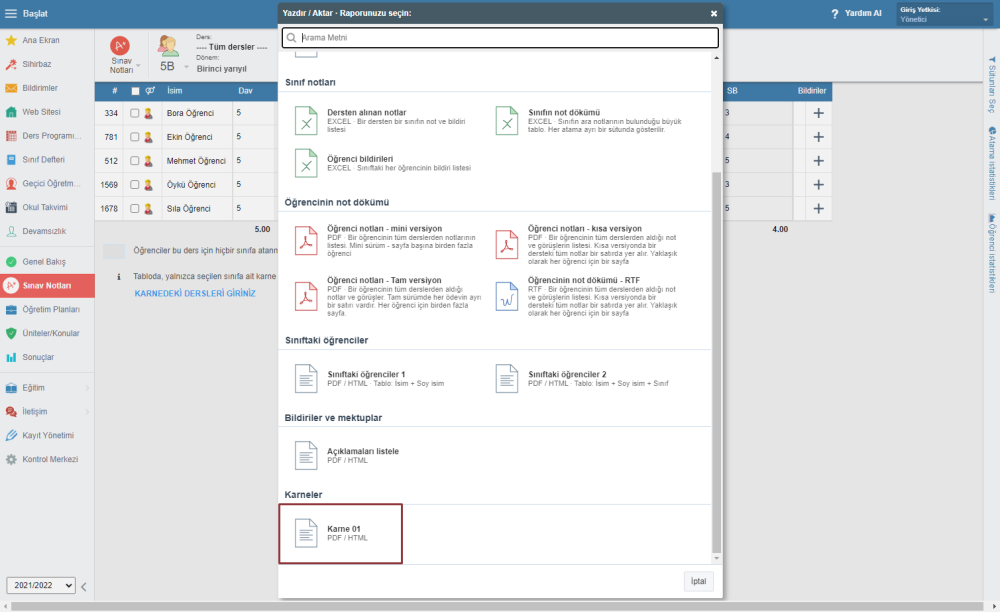Screen dimensions: 1000x612
Task: Open Sınıf Defteri in sidebar
Action: click(43, 159)
